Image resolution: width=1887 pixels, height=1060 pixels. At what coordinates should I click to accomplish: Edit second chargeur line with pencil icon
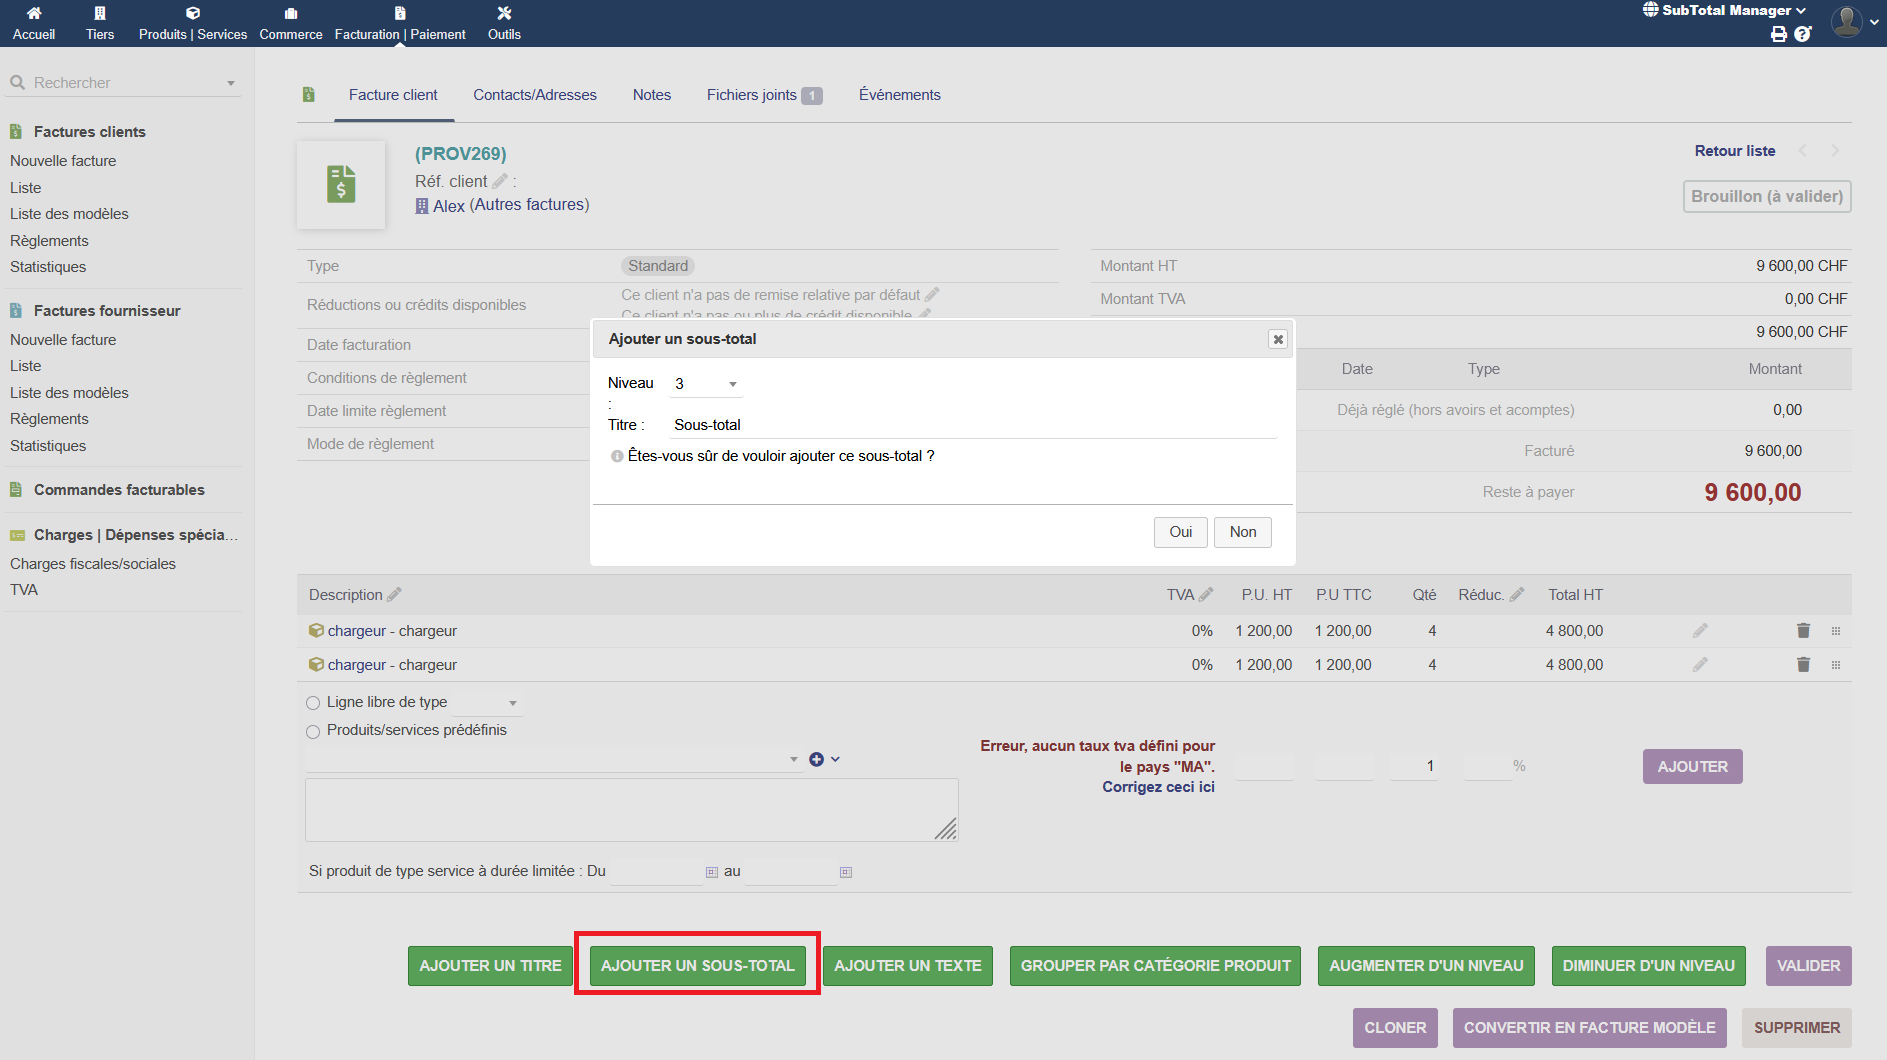[1700, 665]
